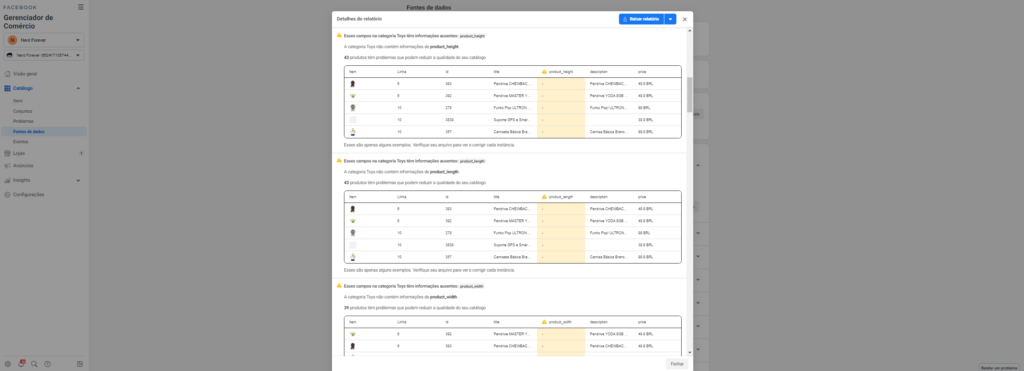This screenshot has width=1024, height=371.
Task: Open Itens in the sidebar
Action: click(x=18, y=101)
